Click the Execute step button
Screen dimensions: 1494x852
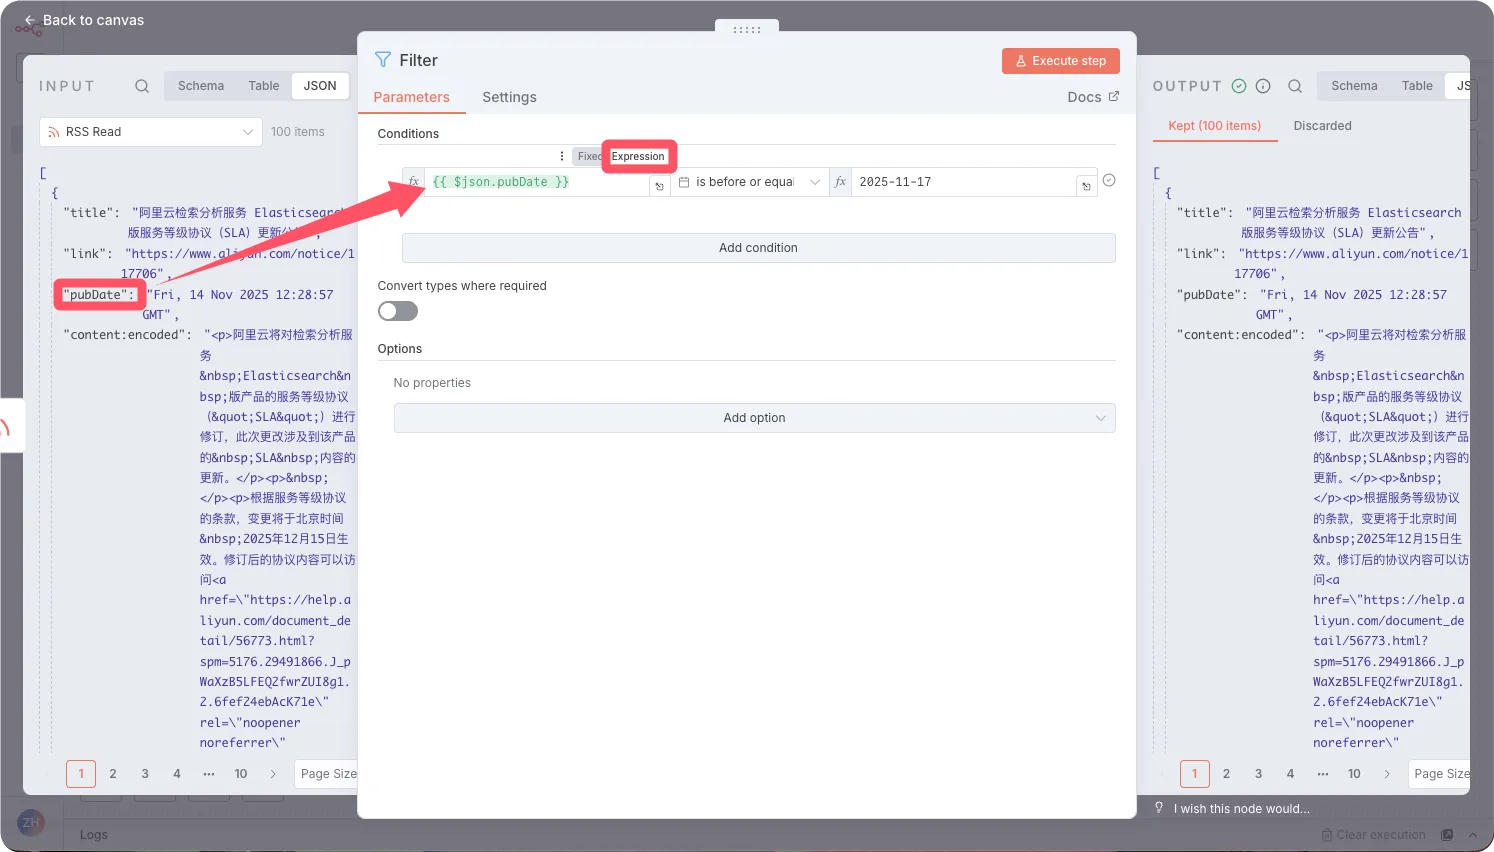point(1060,61)
